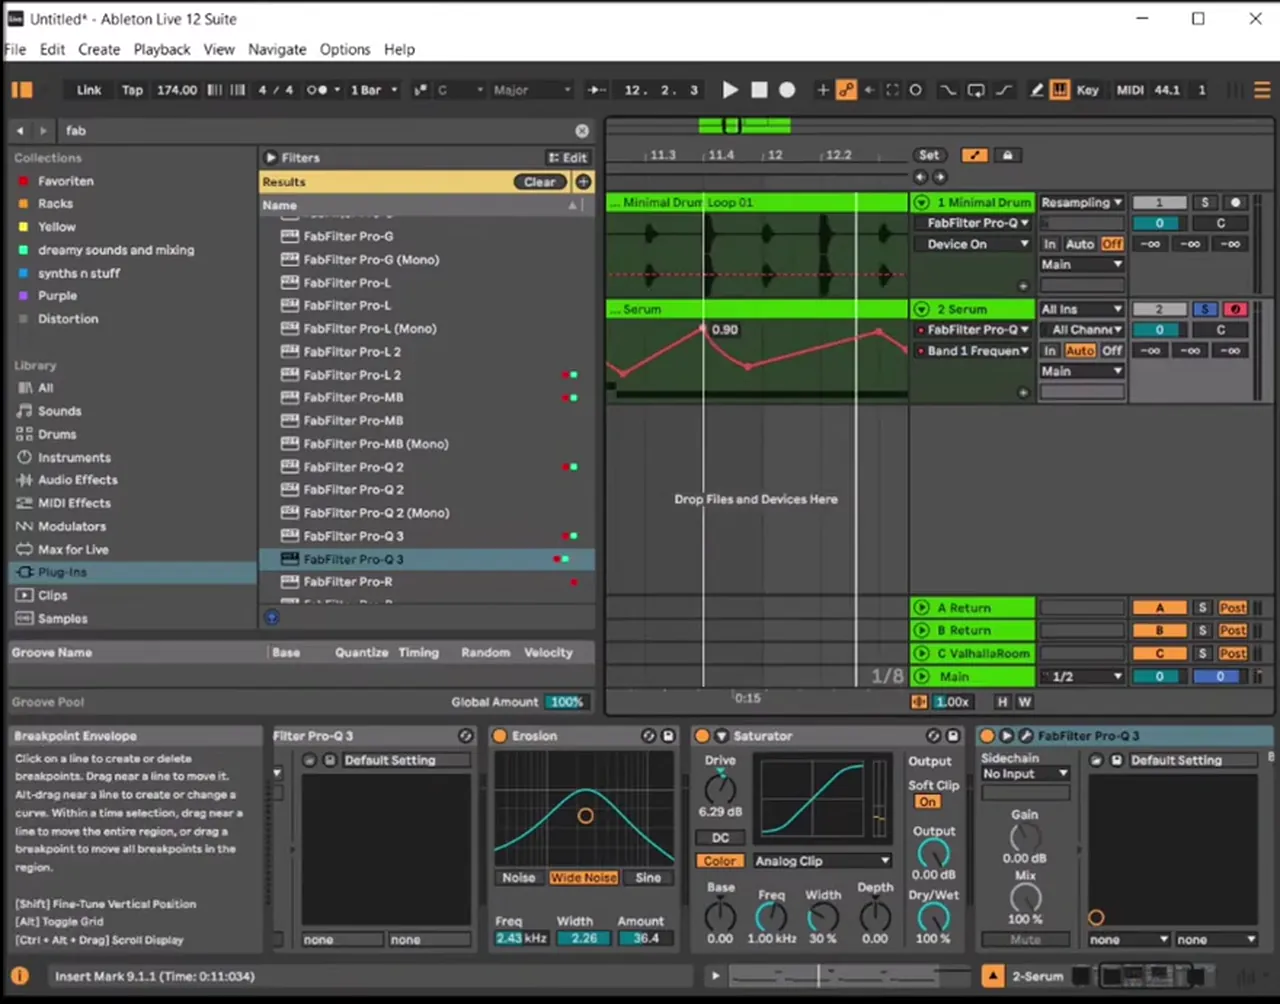Enable the Color button in Saturator

[x=720, y=861]
